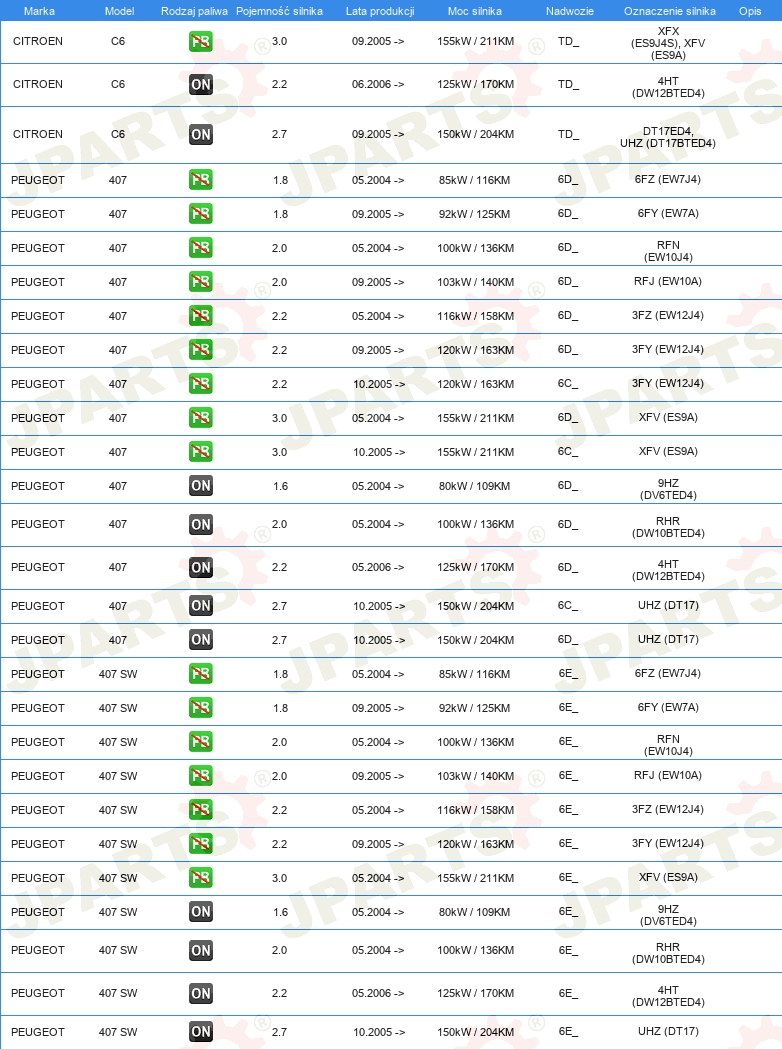The height and width of the screenshot is (1049, 782).
Task: Click '10.2005 ->' in 407 3.0 6C_ row
Action: click(x=379, y=452)
